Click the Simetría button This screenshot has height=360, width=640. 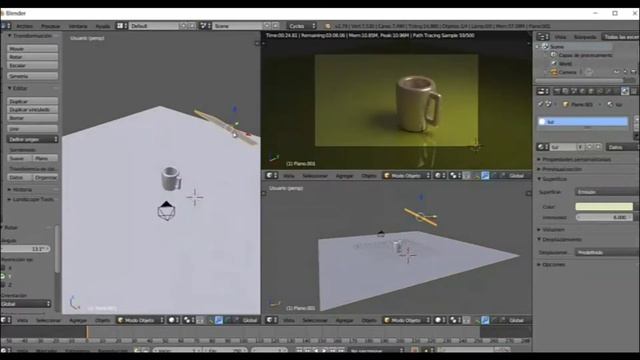(32, 76)
